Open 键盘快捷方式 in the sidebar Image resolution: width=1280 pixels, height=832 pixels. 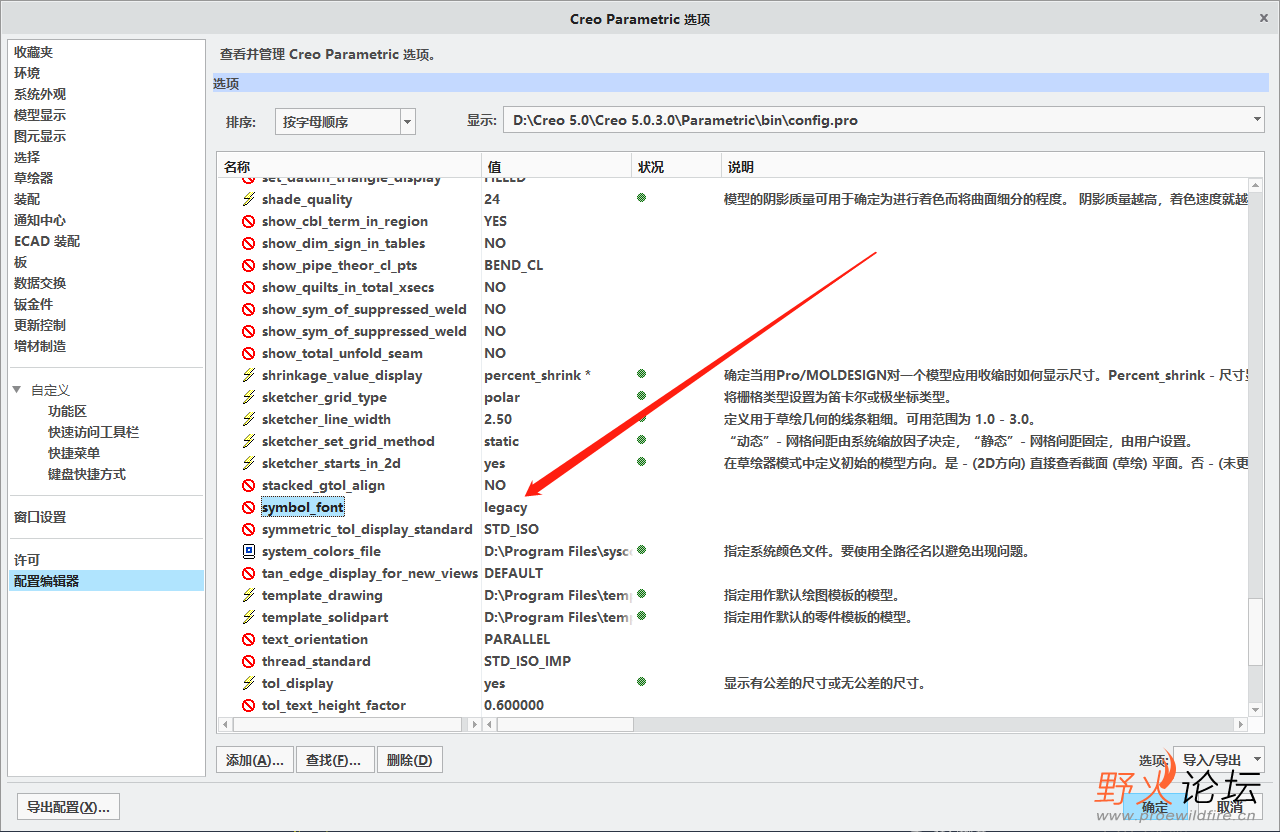click(87, 474)
